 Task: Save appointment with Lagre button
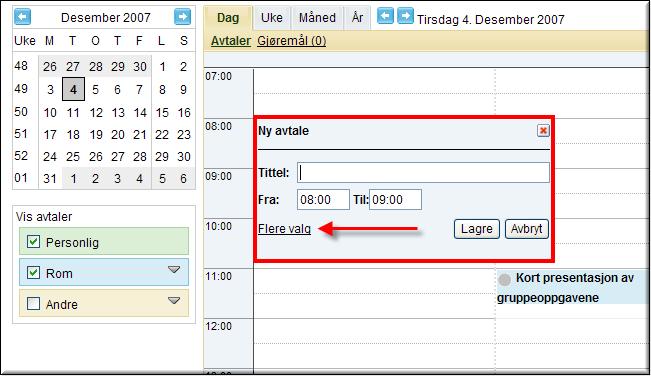477,229
